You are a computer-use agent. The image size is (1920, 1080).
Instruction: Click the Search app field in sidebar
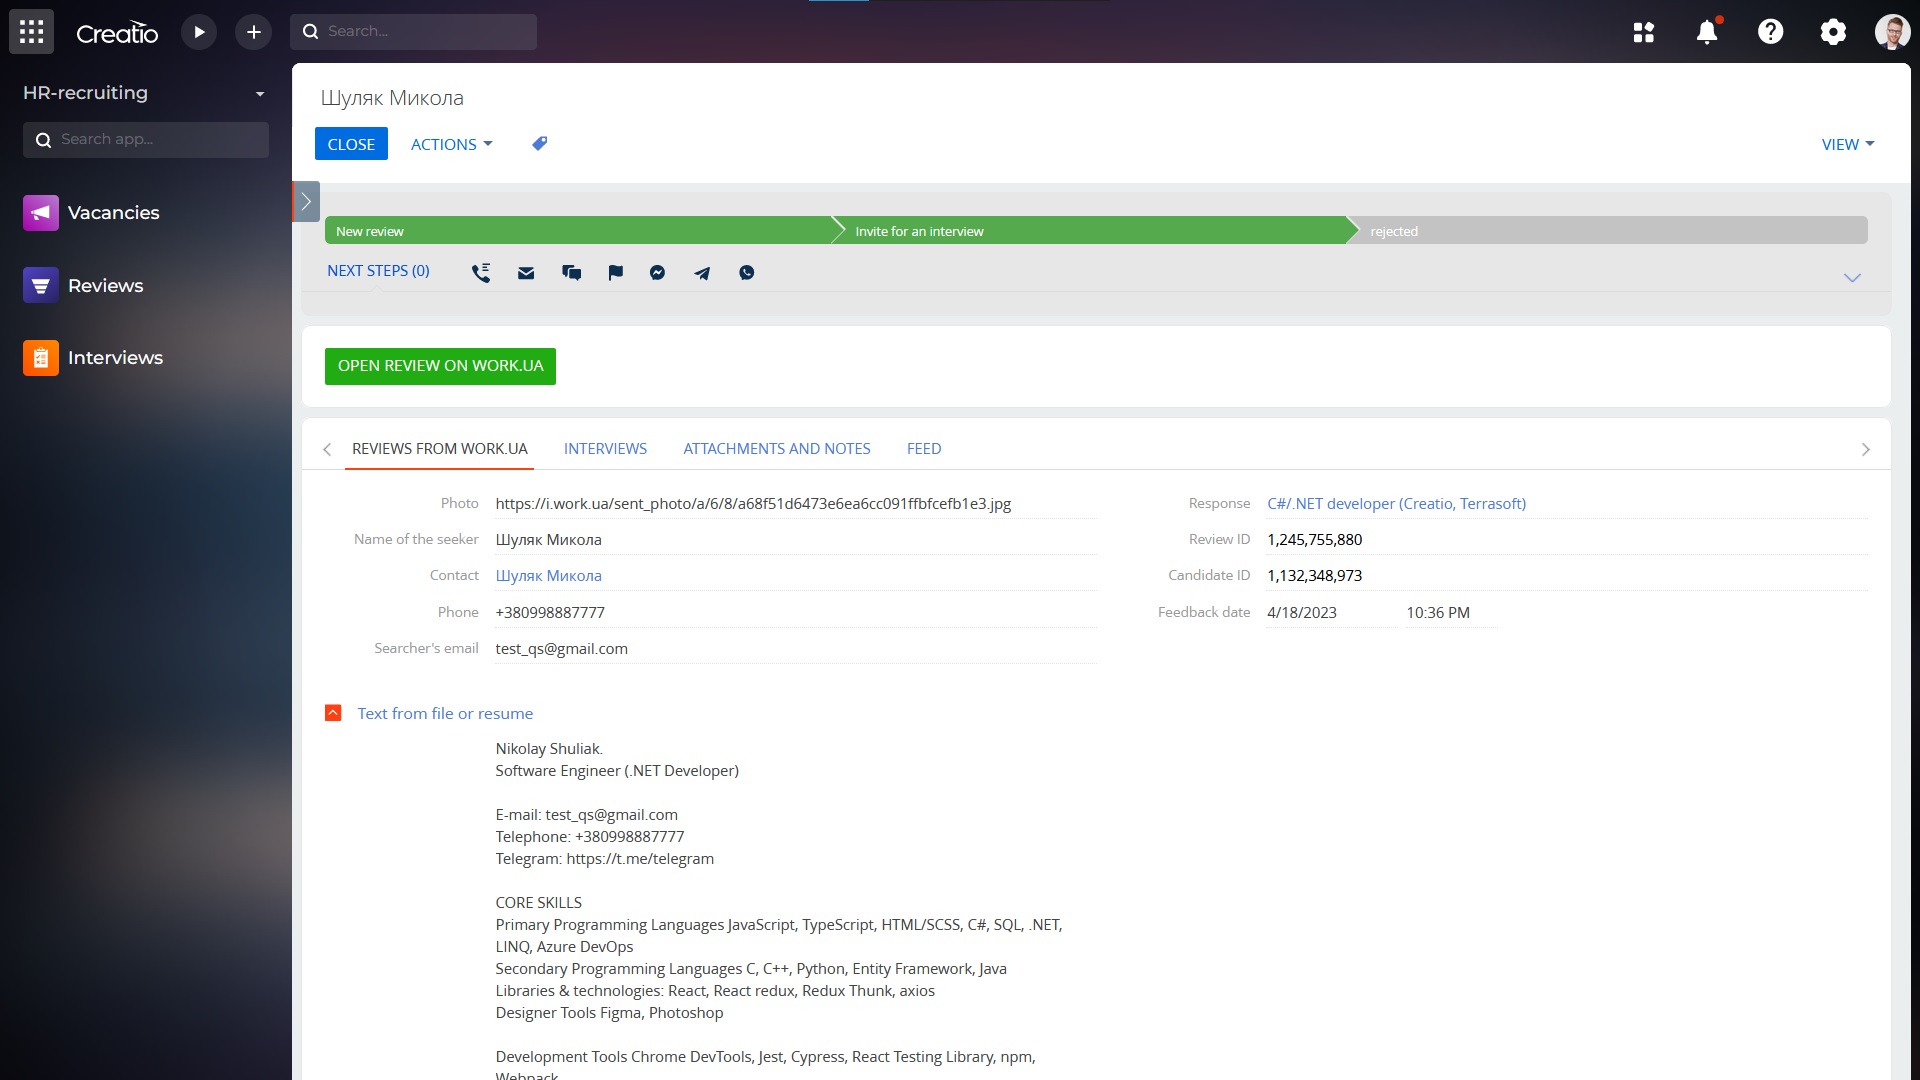pos(146,140)
